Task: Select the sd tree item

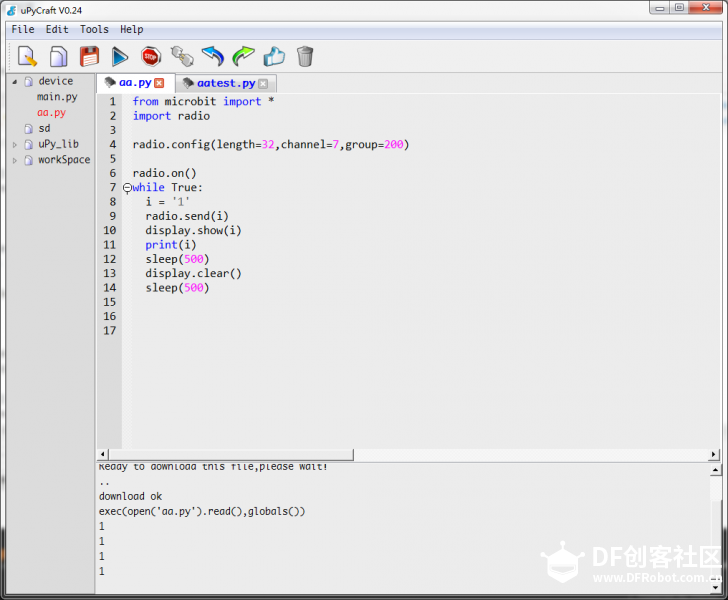Action: click(44, 128)
